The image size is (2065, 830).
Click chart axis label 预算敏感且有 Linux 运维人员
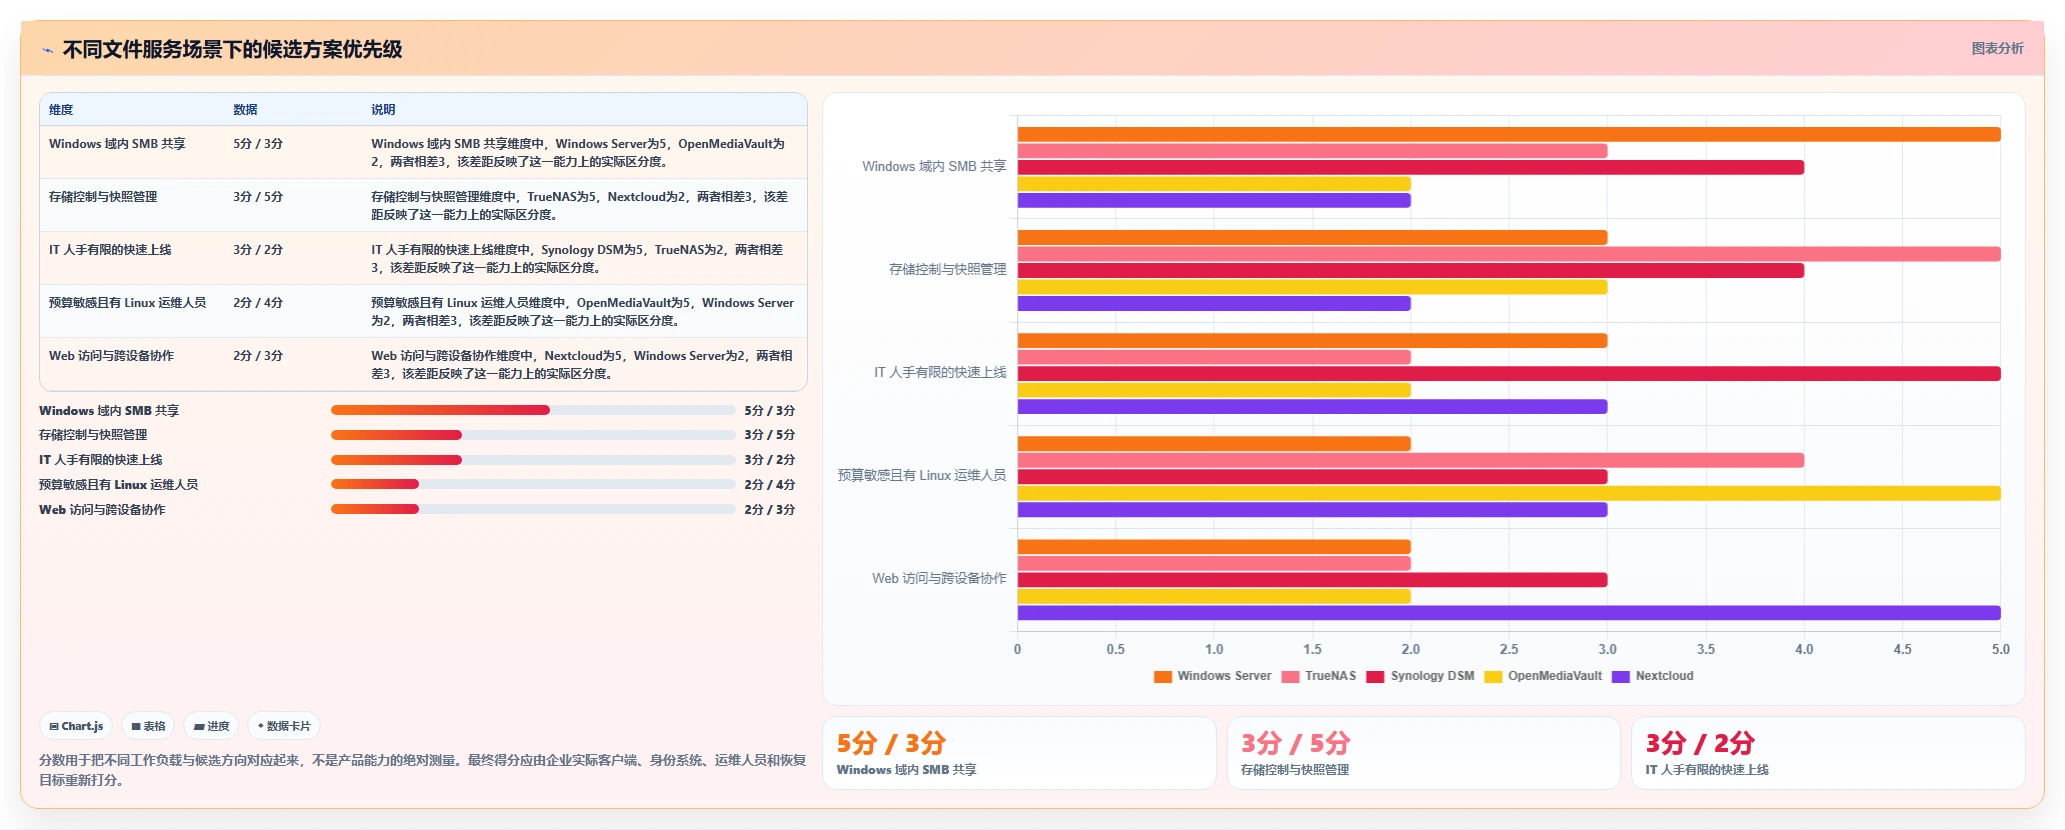tap(922, 475)
